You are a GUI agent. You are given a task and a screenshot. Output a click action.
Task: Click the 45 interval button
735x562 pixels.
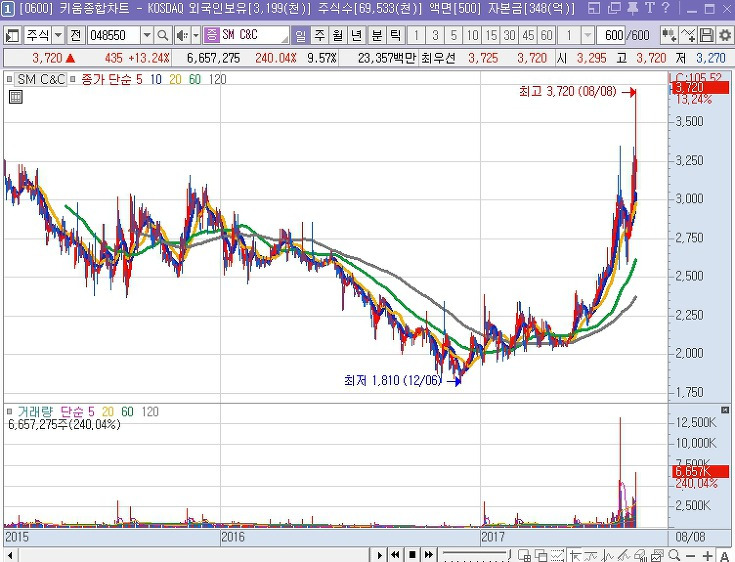click(528, 35)
